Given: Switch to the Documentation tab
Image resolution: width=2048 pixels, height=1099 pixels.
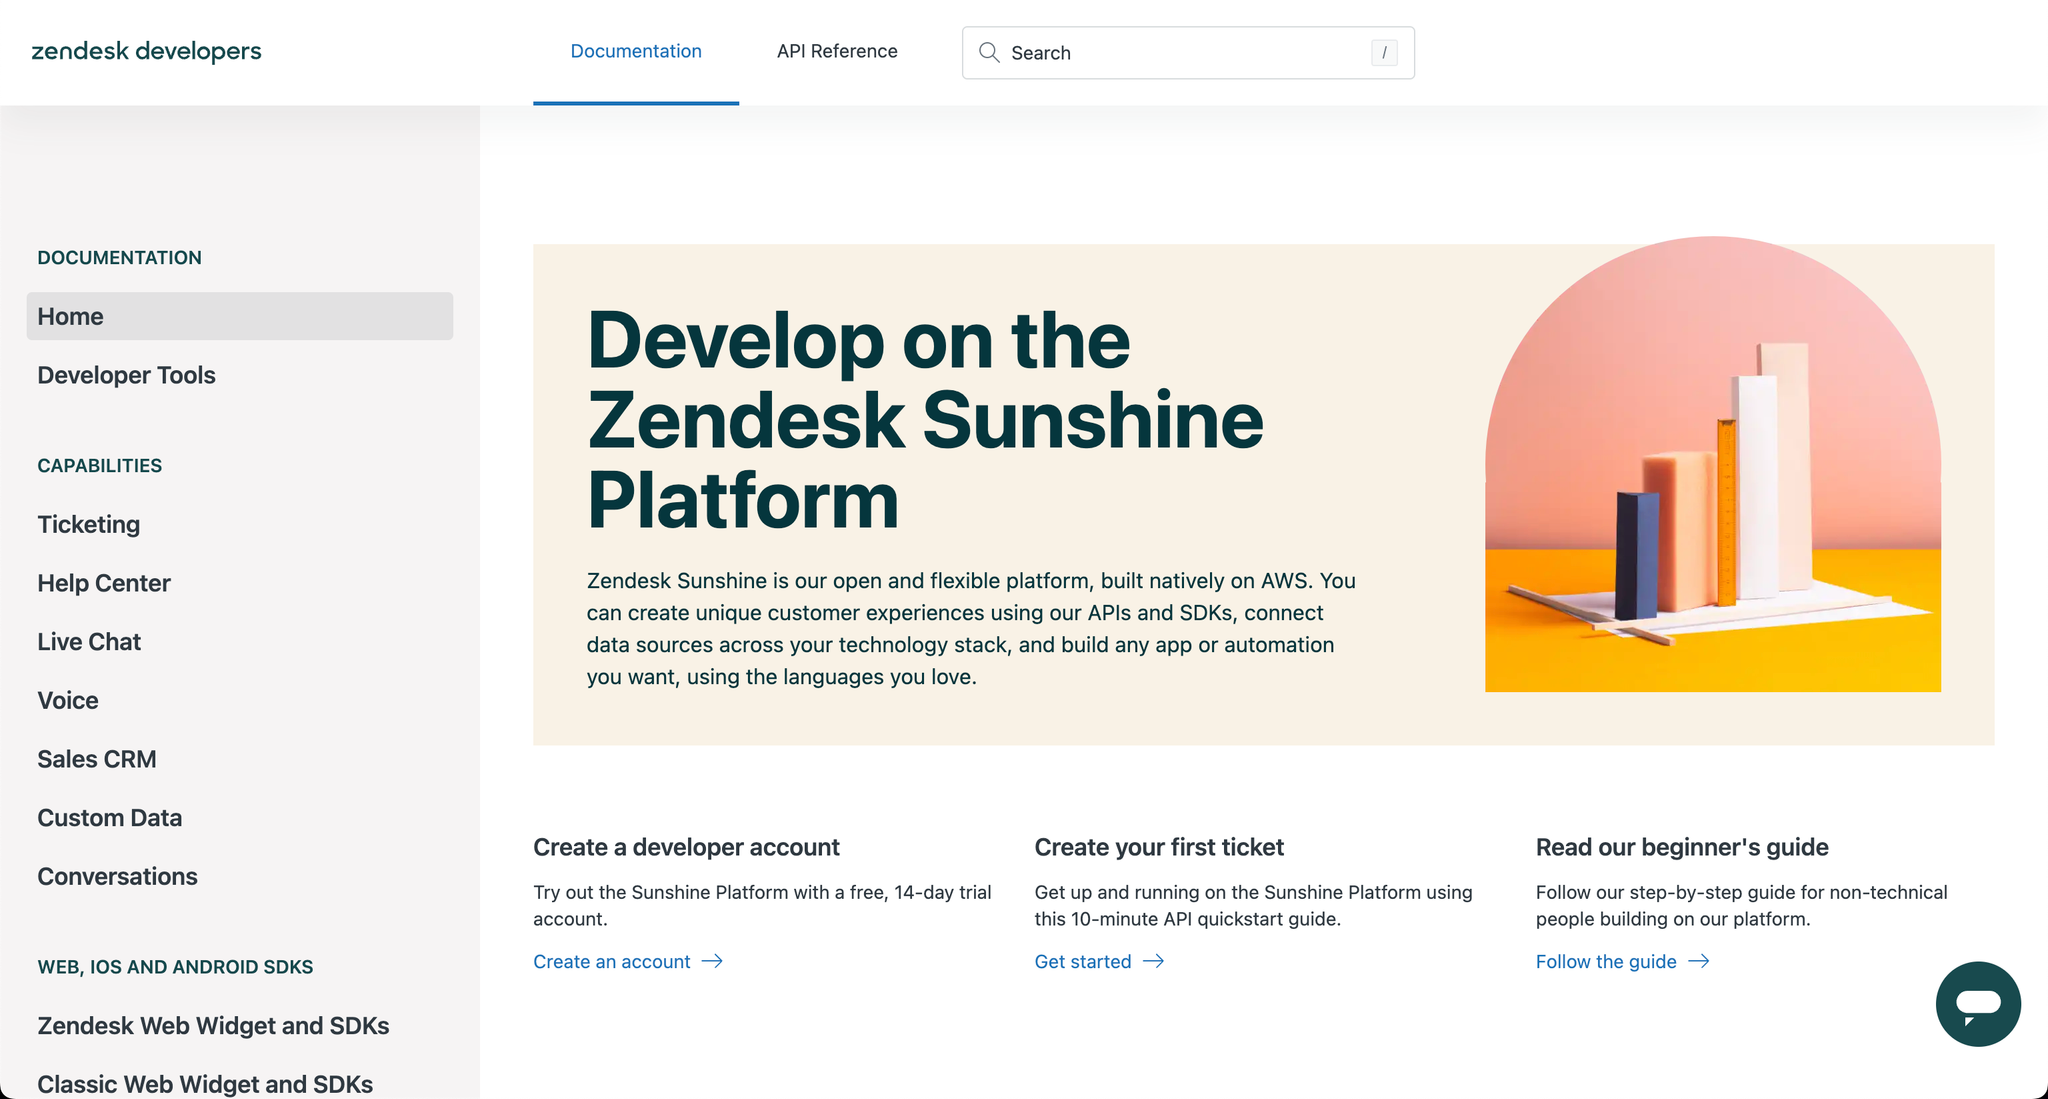Looking at the screenshot, I should click(636, 52).
